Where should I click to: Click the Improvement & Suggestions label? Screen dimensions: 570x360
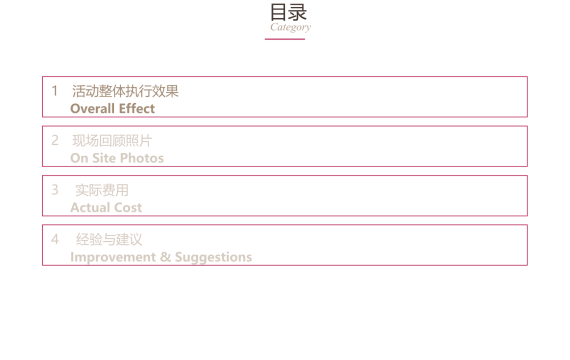click(x=161, y=257)
